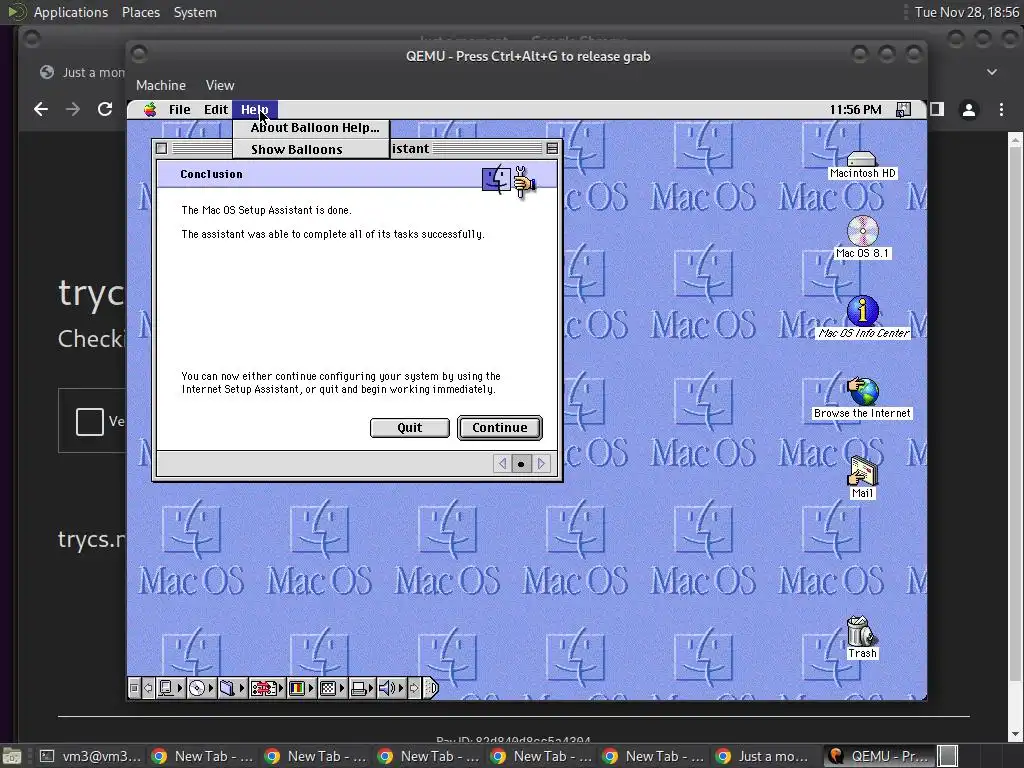
Task: Select the Trash icon
Action: click(x=861, y=638)
